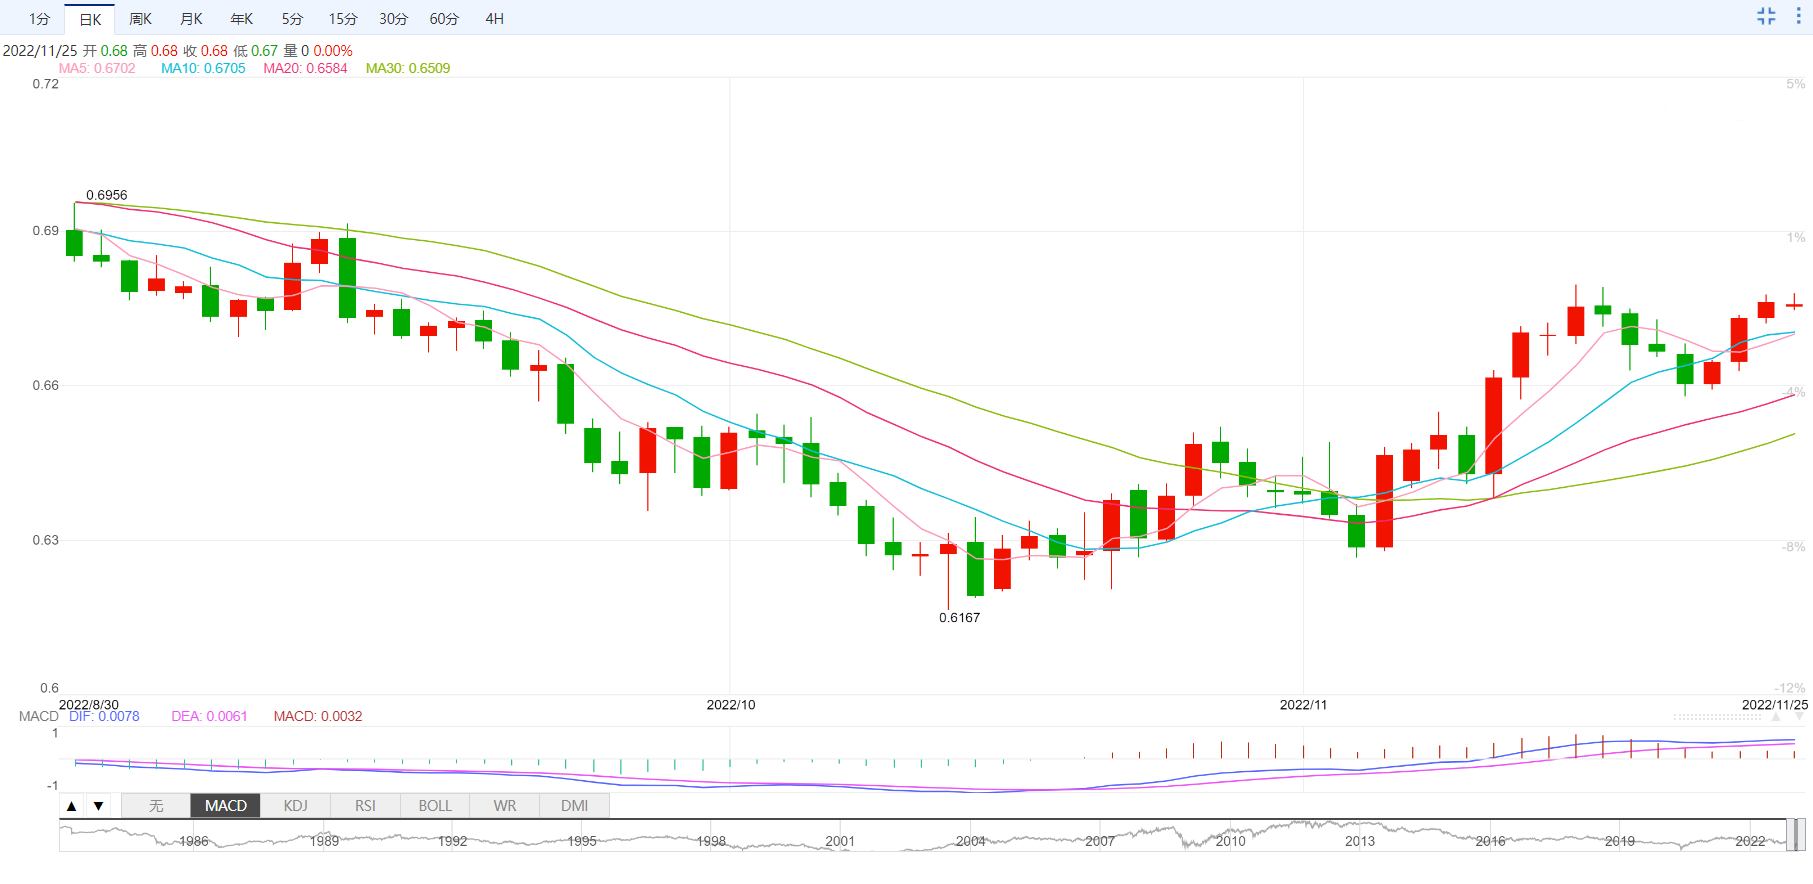Viewport: 1813px width, 884px height.
Task: Click the black down-triangle indicator panel button
Action: point(98,806)
